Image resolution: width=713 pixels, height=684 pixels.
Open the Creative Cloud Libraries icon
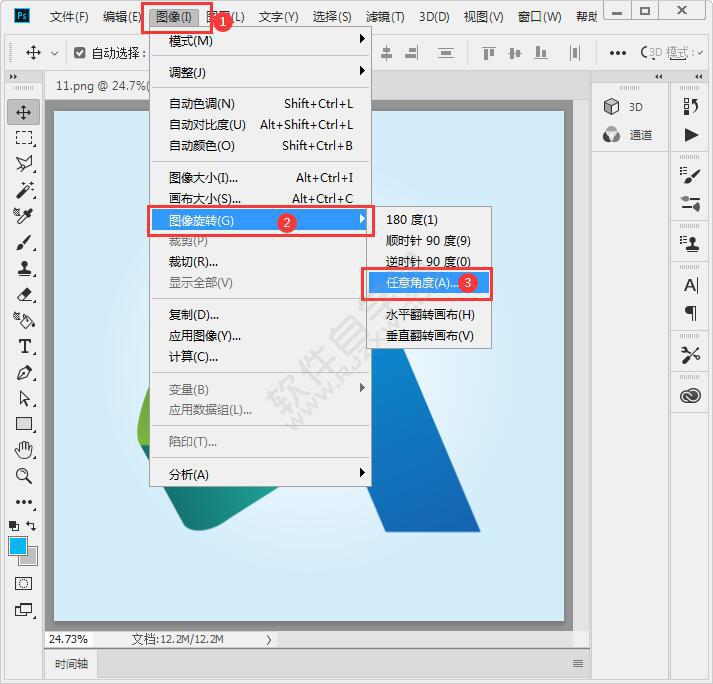tap(690, 396)
